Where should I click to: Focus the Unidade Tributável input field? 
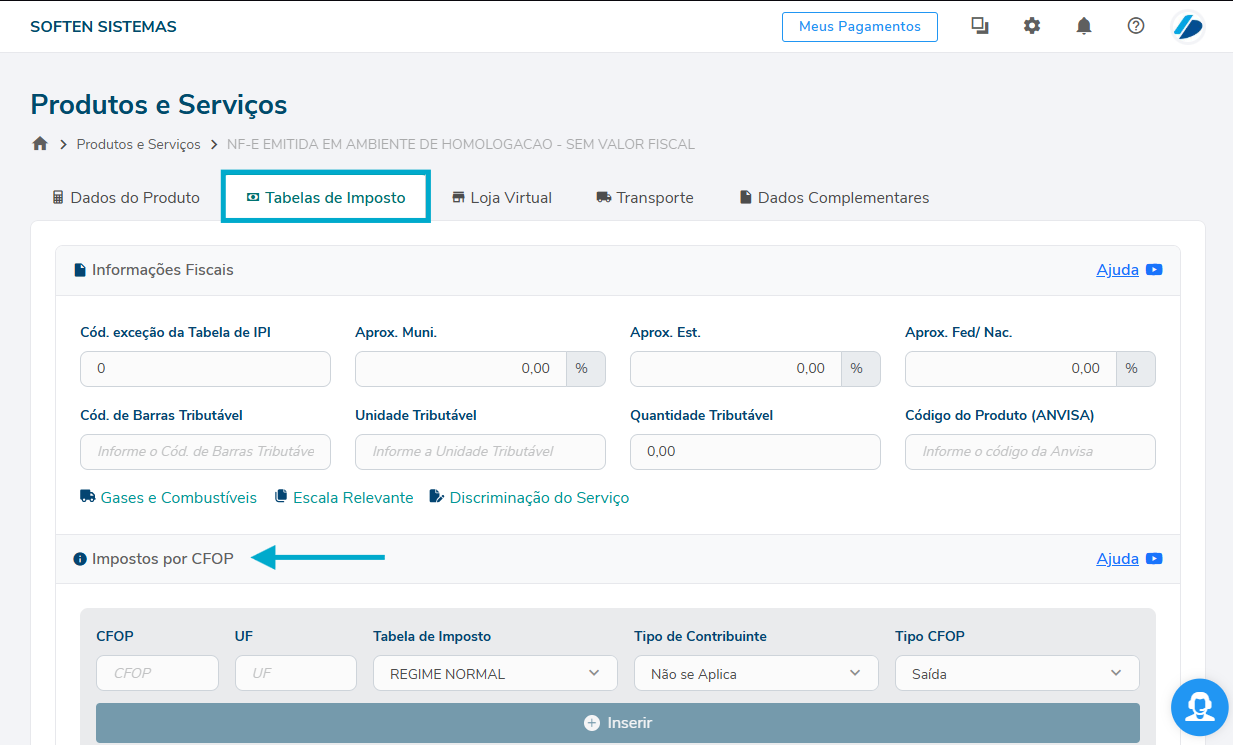pos(480,452)
